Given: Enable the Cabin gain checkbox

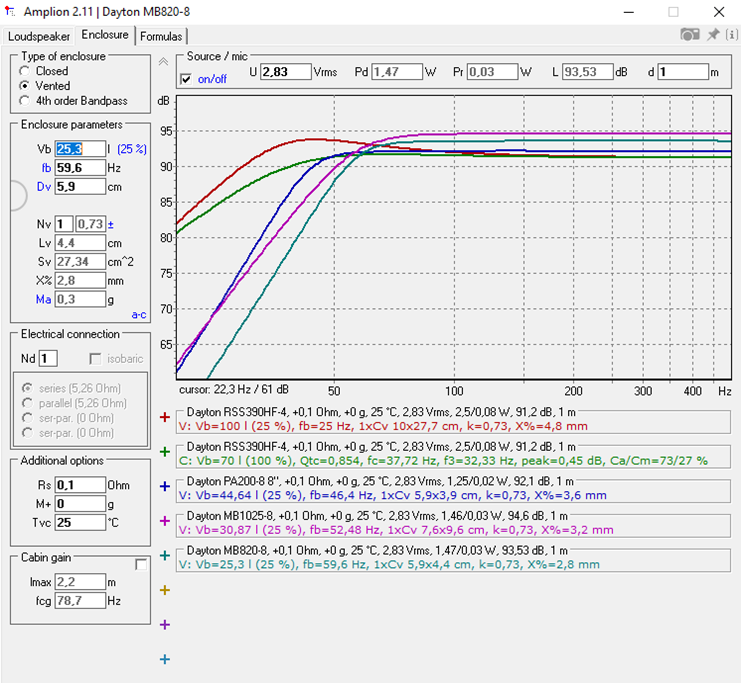Looking at the screenshot, I should tap(141, 564).
